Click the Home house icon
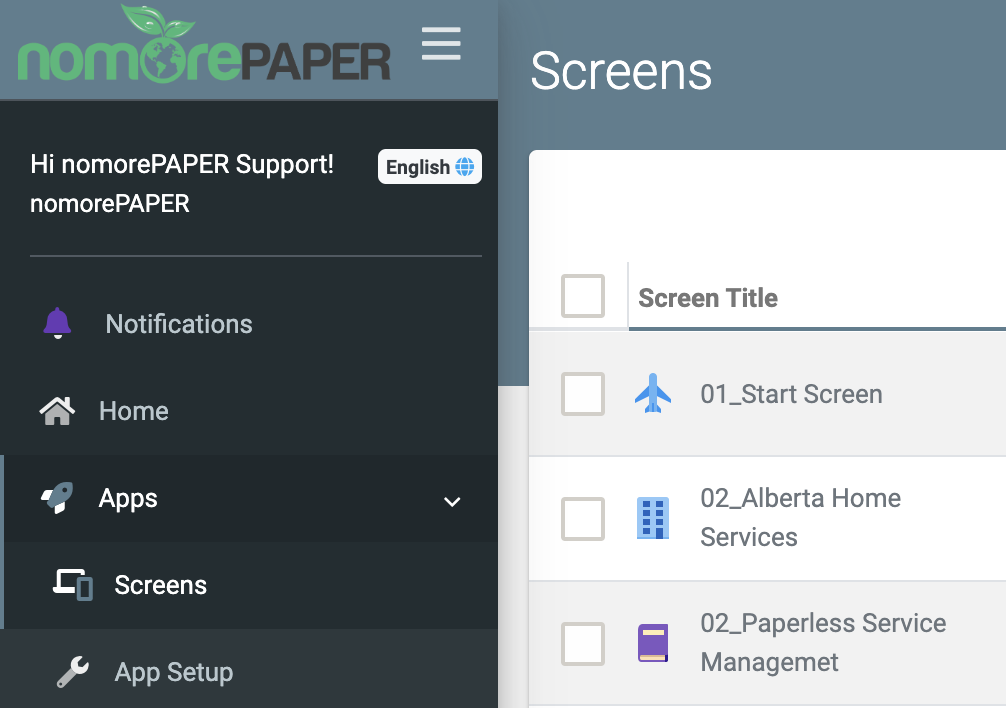 tap(57, 411)
